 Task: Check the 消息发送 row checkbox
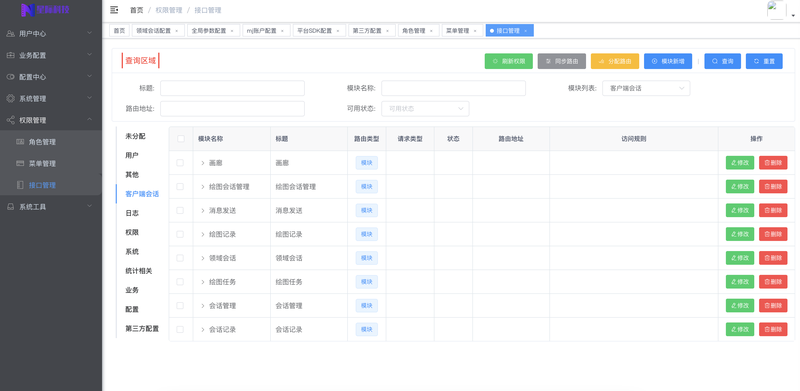(x=180, y=210)
